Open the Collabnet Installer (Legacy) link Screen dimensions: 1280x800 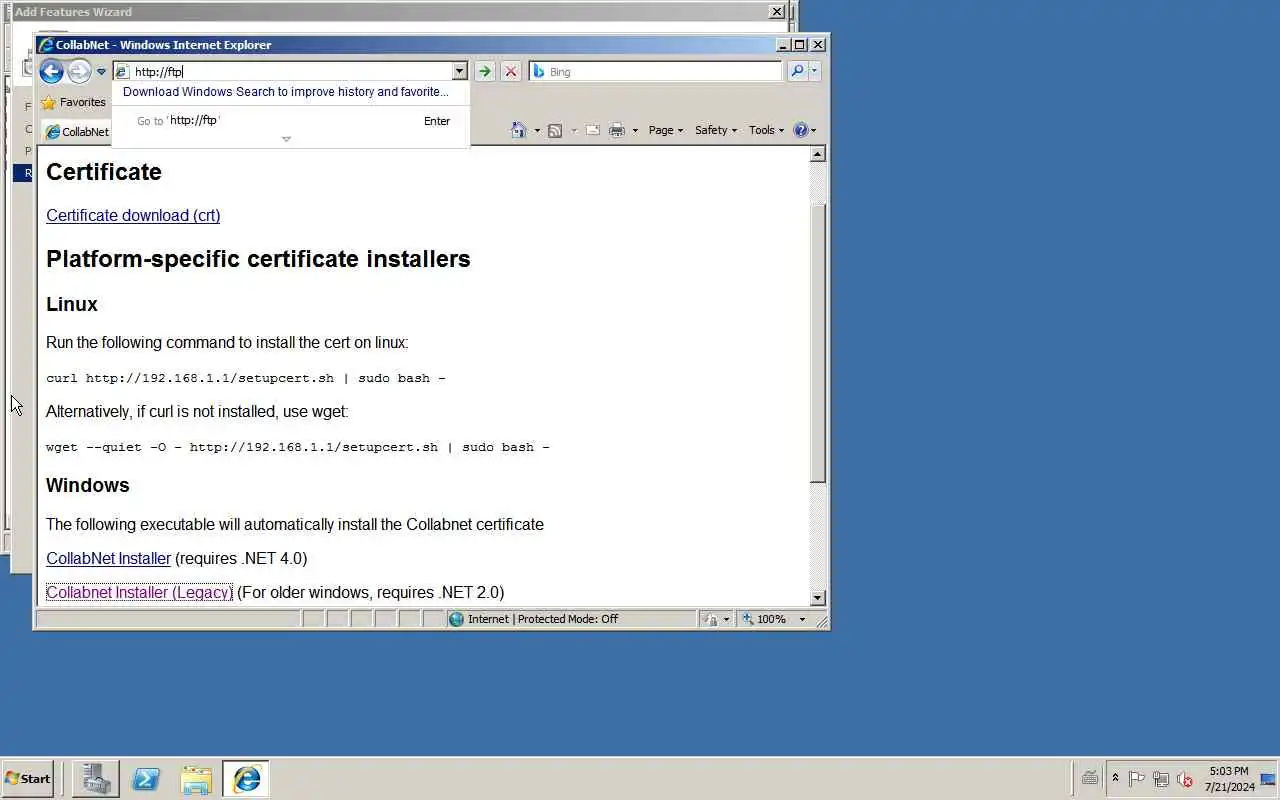tap(139, 592)
